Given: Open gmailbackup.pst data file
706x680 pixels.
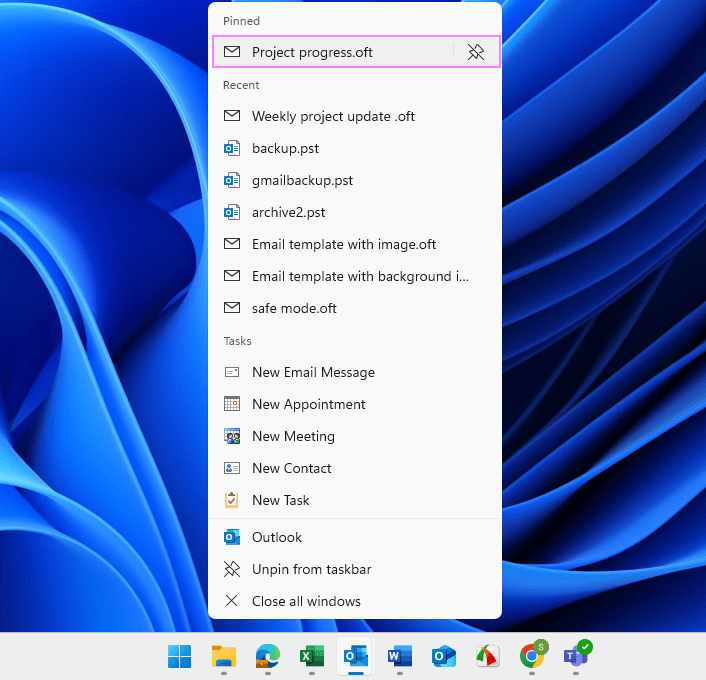Looking at the screenshot, I should coord(355,180).
